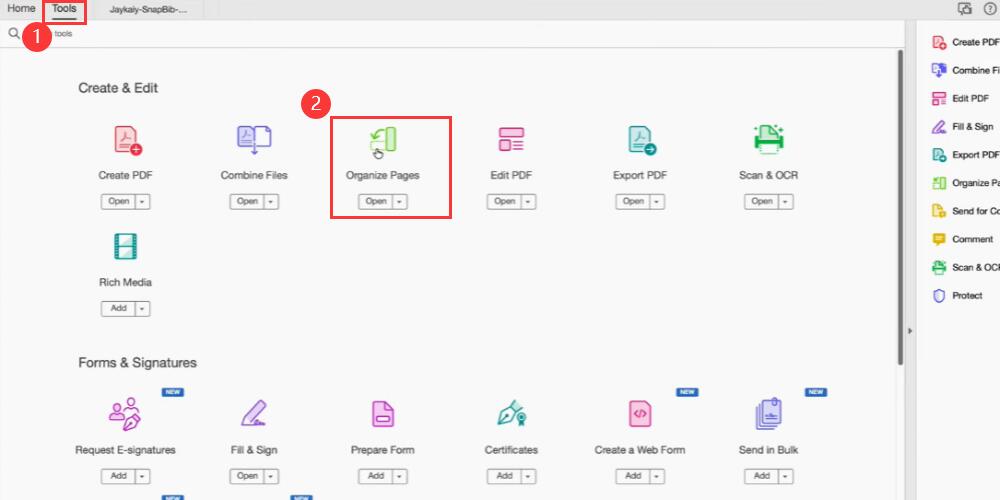The height and width of the screenshot is (500, 1000).
Task: Select the Create a Web Form icon
Action: coord(640,414)
